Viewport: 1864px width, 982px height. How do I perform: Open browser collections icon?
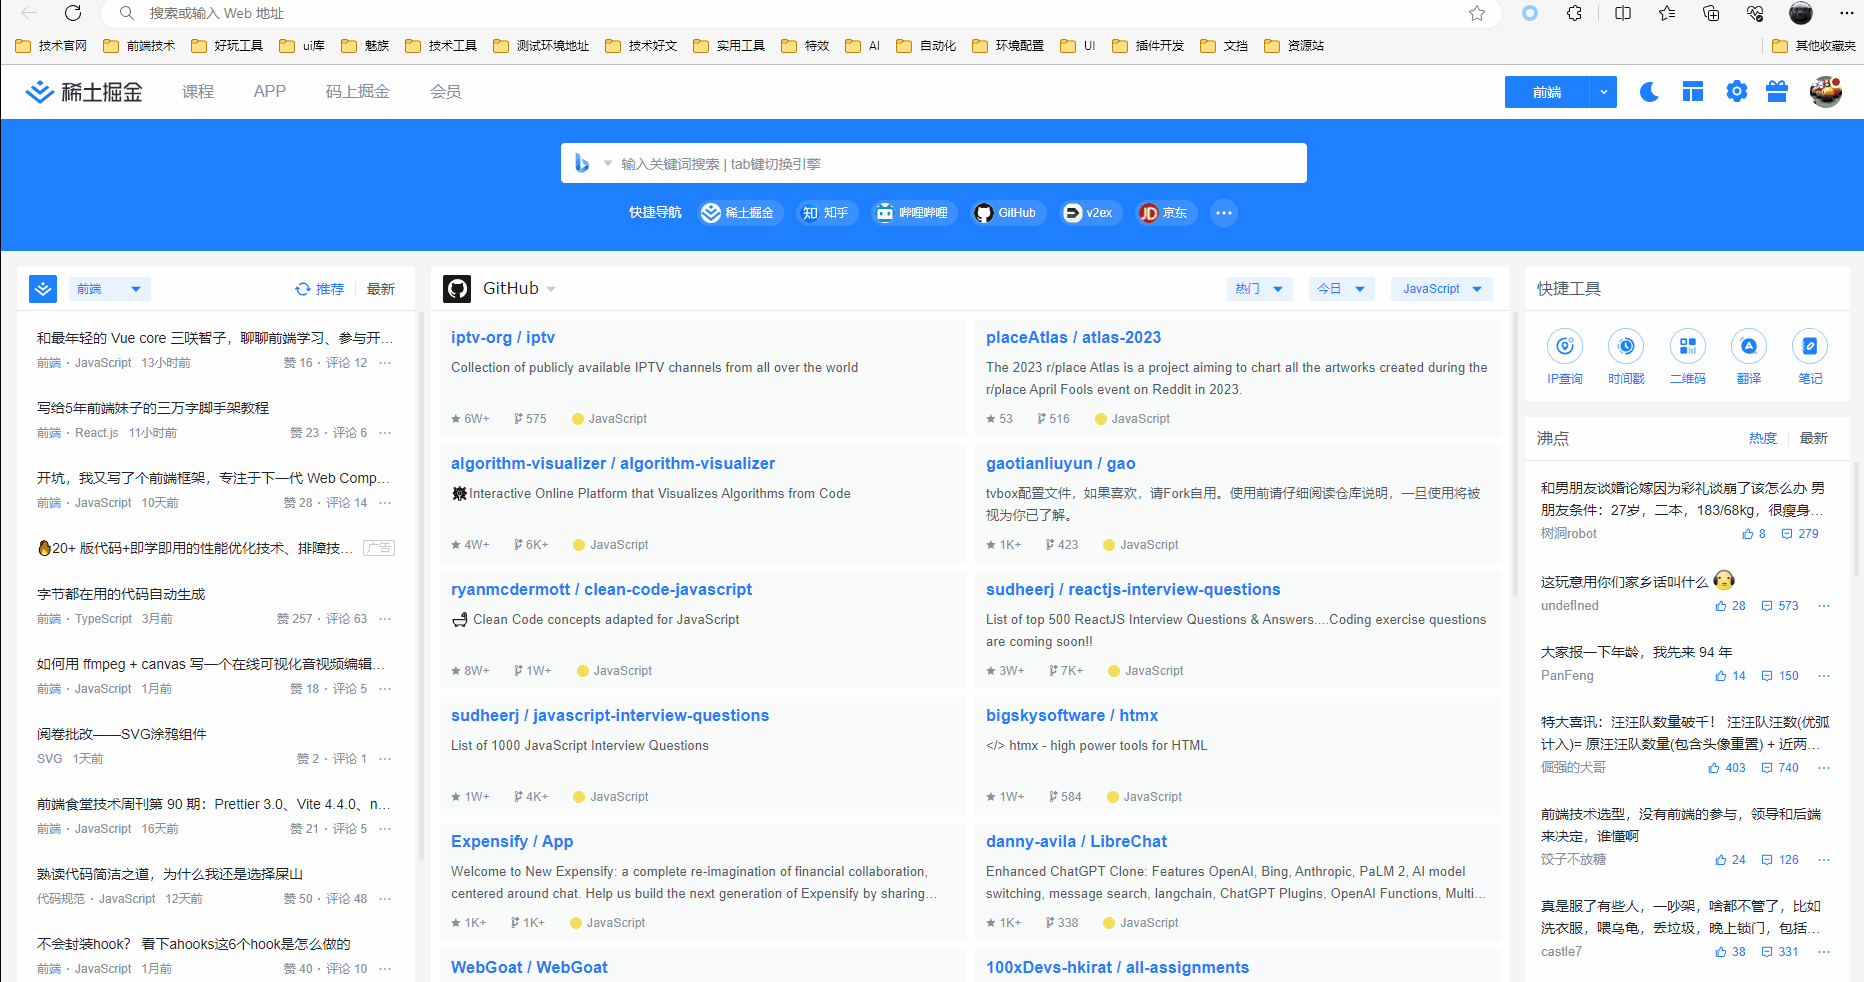pos(1711,13)
